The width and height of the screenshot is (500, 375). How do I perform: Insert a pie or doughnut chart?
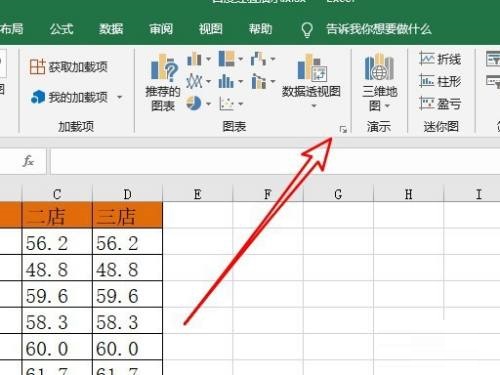tap(194, 103)
